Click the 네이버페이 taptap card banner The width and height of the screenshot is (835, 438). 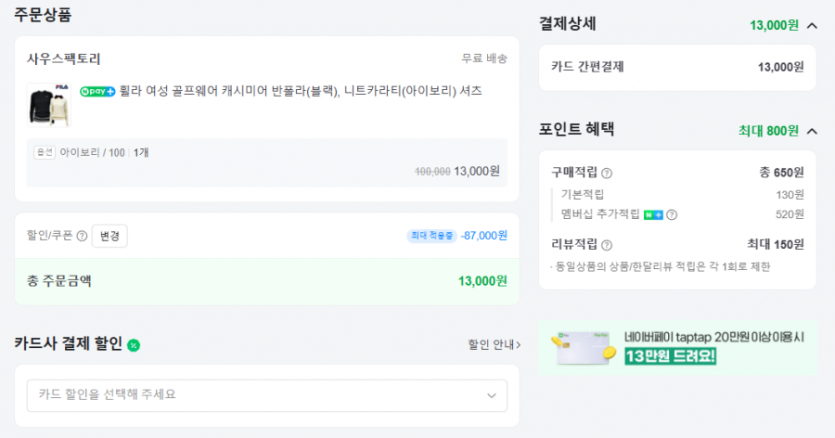[676, 347]
